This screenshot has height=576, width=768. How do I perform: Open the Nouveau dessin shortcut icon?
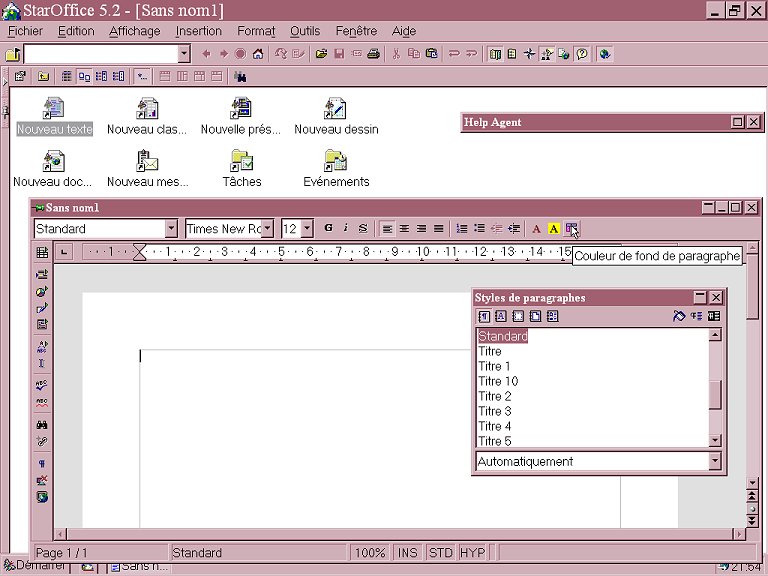336,108
